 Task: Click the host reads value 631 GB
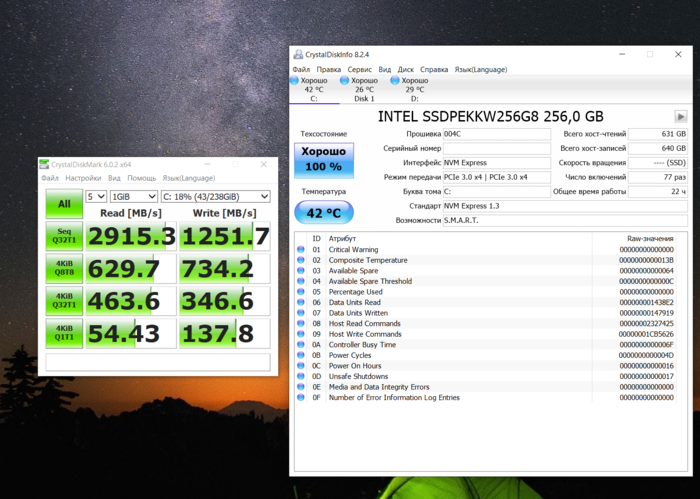pyautogui.click(x=658, y=134)
